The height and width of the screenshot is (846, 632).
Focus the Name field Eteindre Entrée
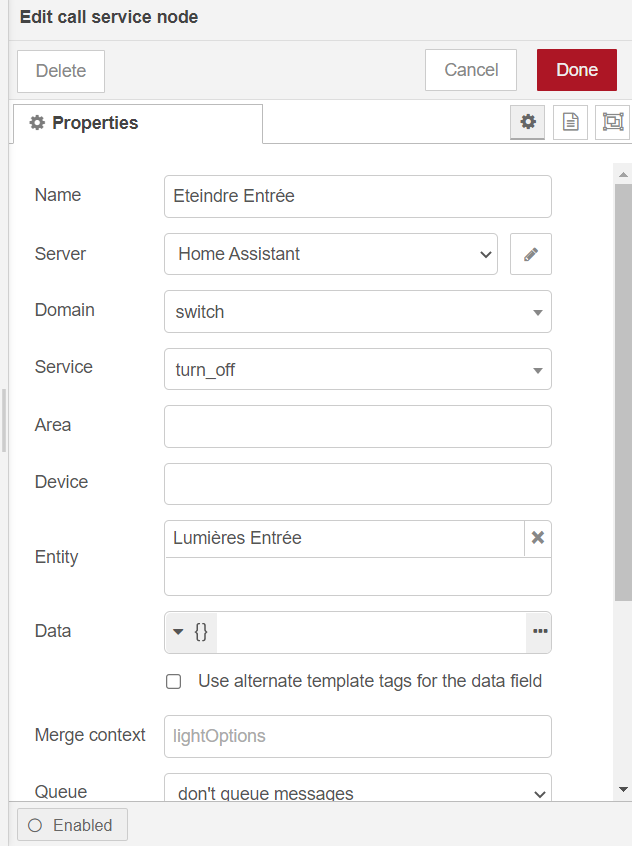(358, 196)
